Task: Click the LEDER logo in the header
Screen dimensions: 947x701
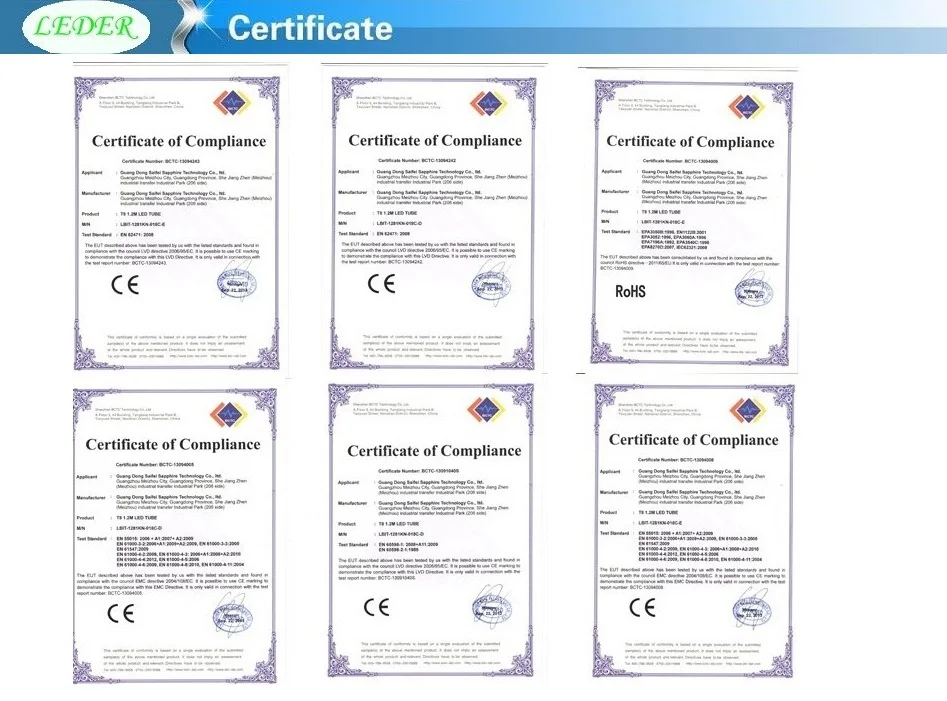Action: pos(86,26)
